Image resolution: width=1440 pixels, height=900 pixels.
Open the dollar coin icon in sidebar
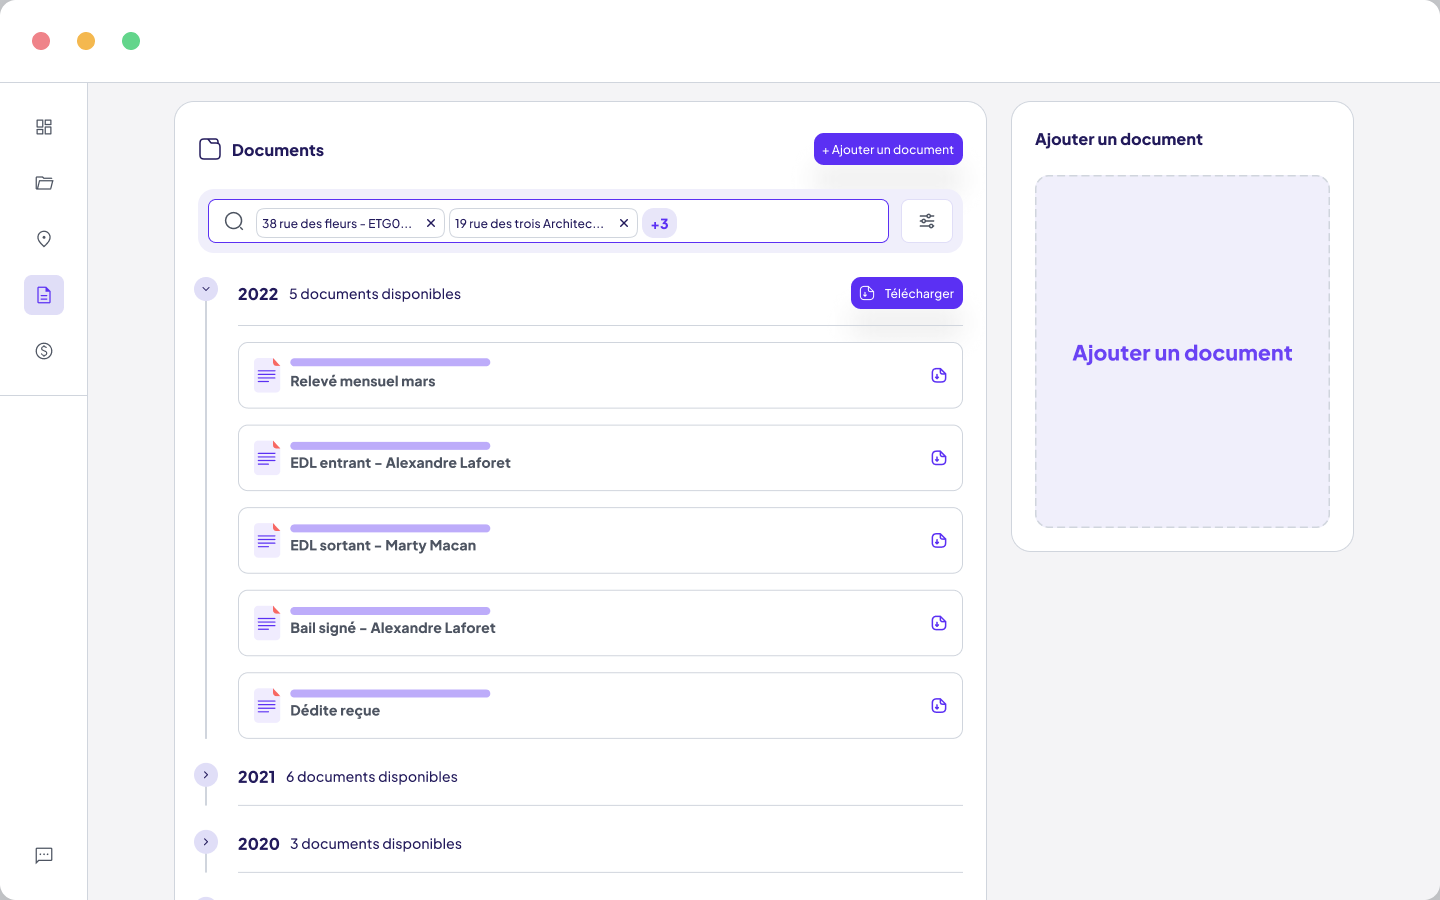(x=44, y=351)
